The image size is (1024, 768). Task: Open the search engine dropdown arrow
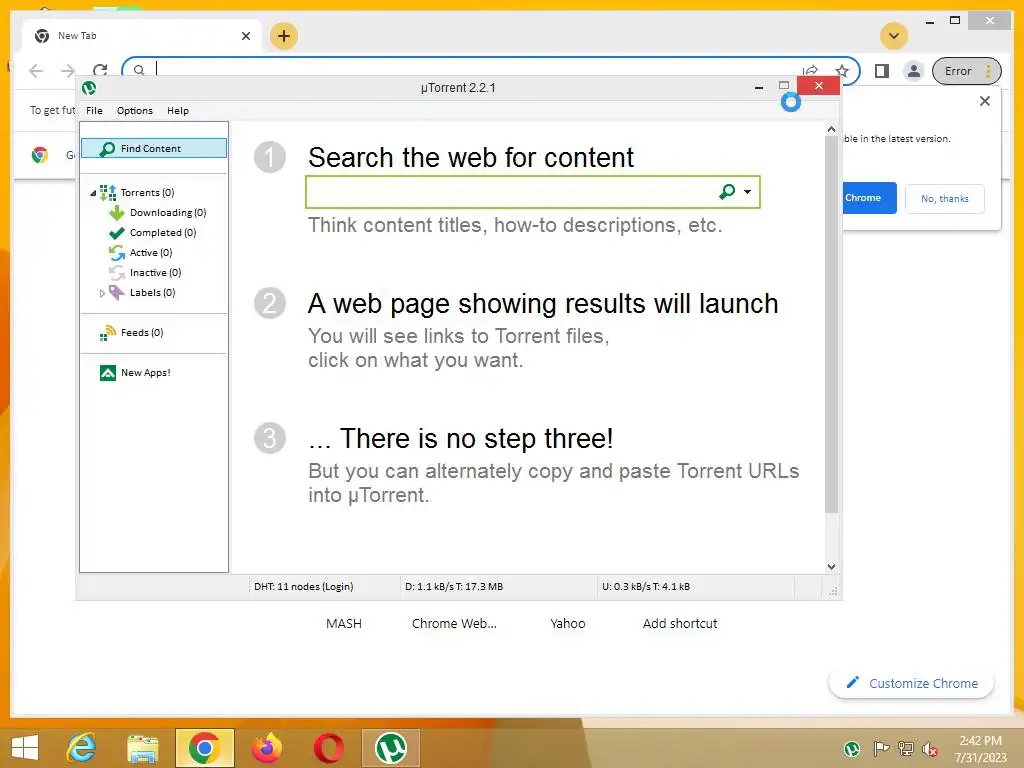pos(747,192)
